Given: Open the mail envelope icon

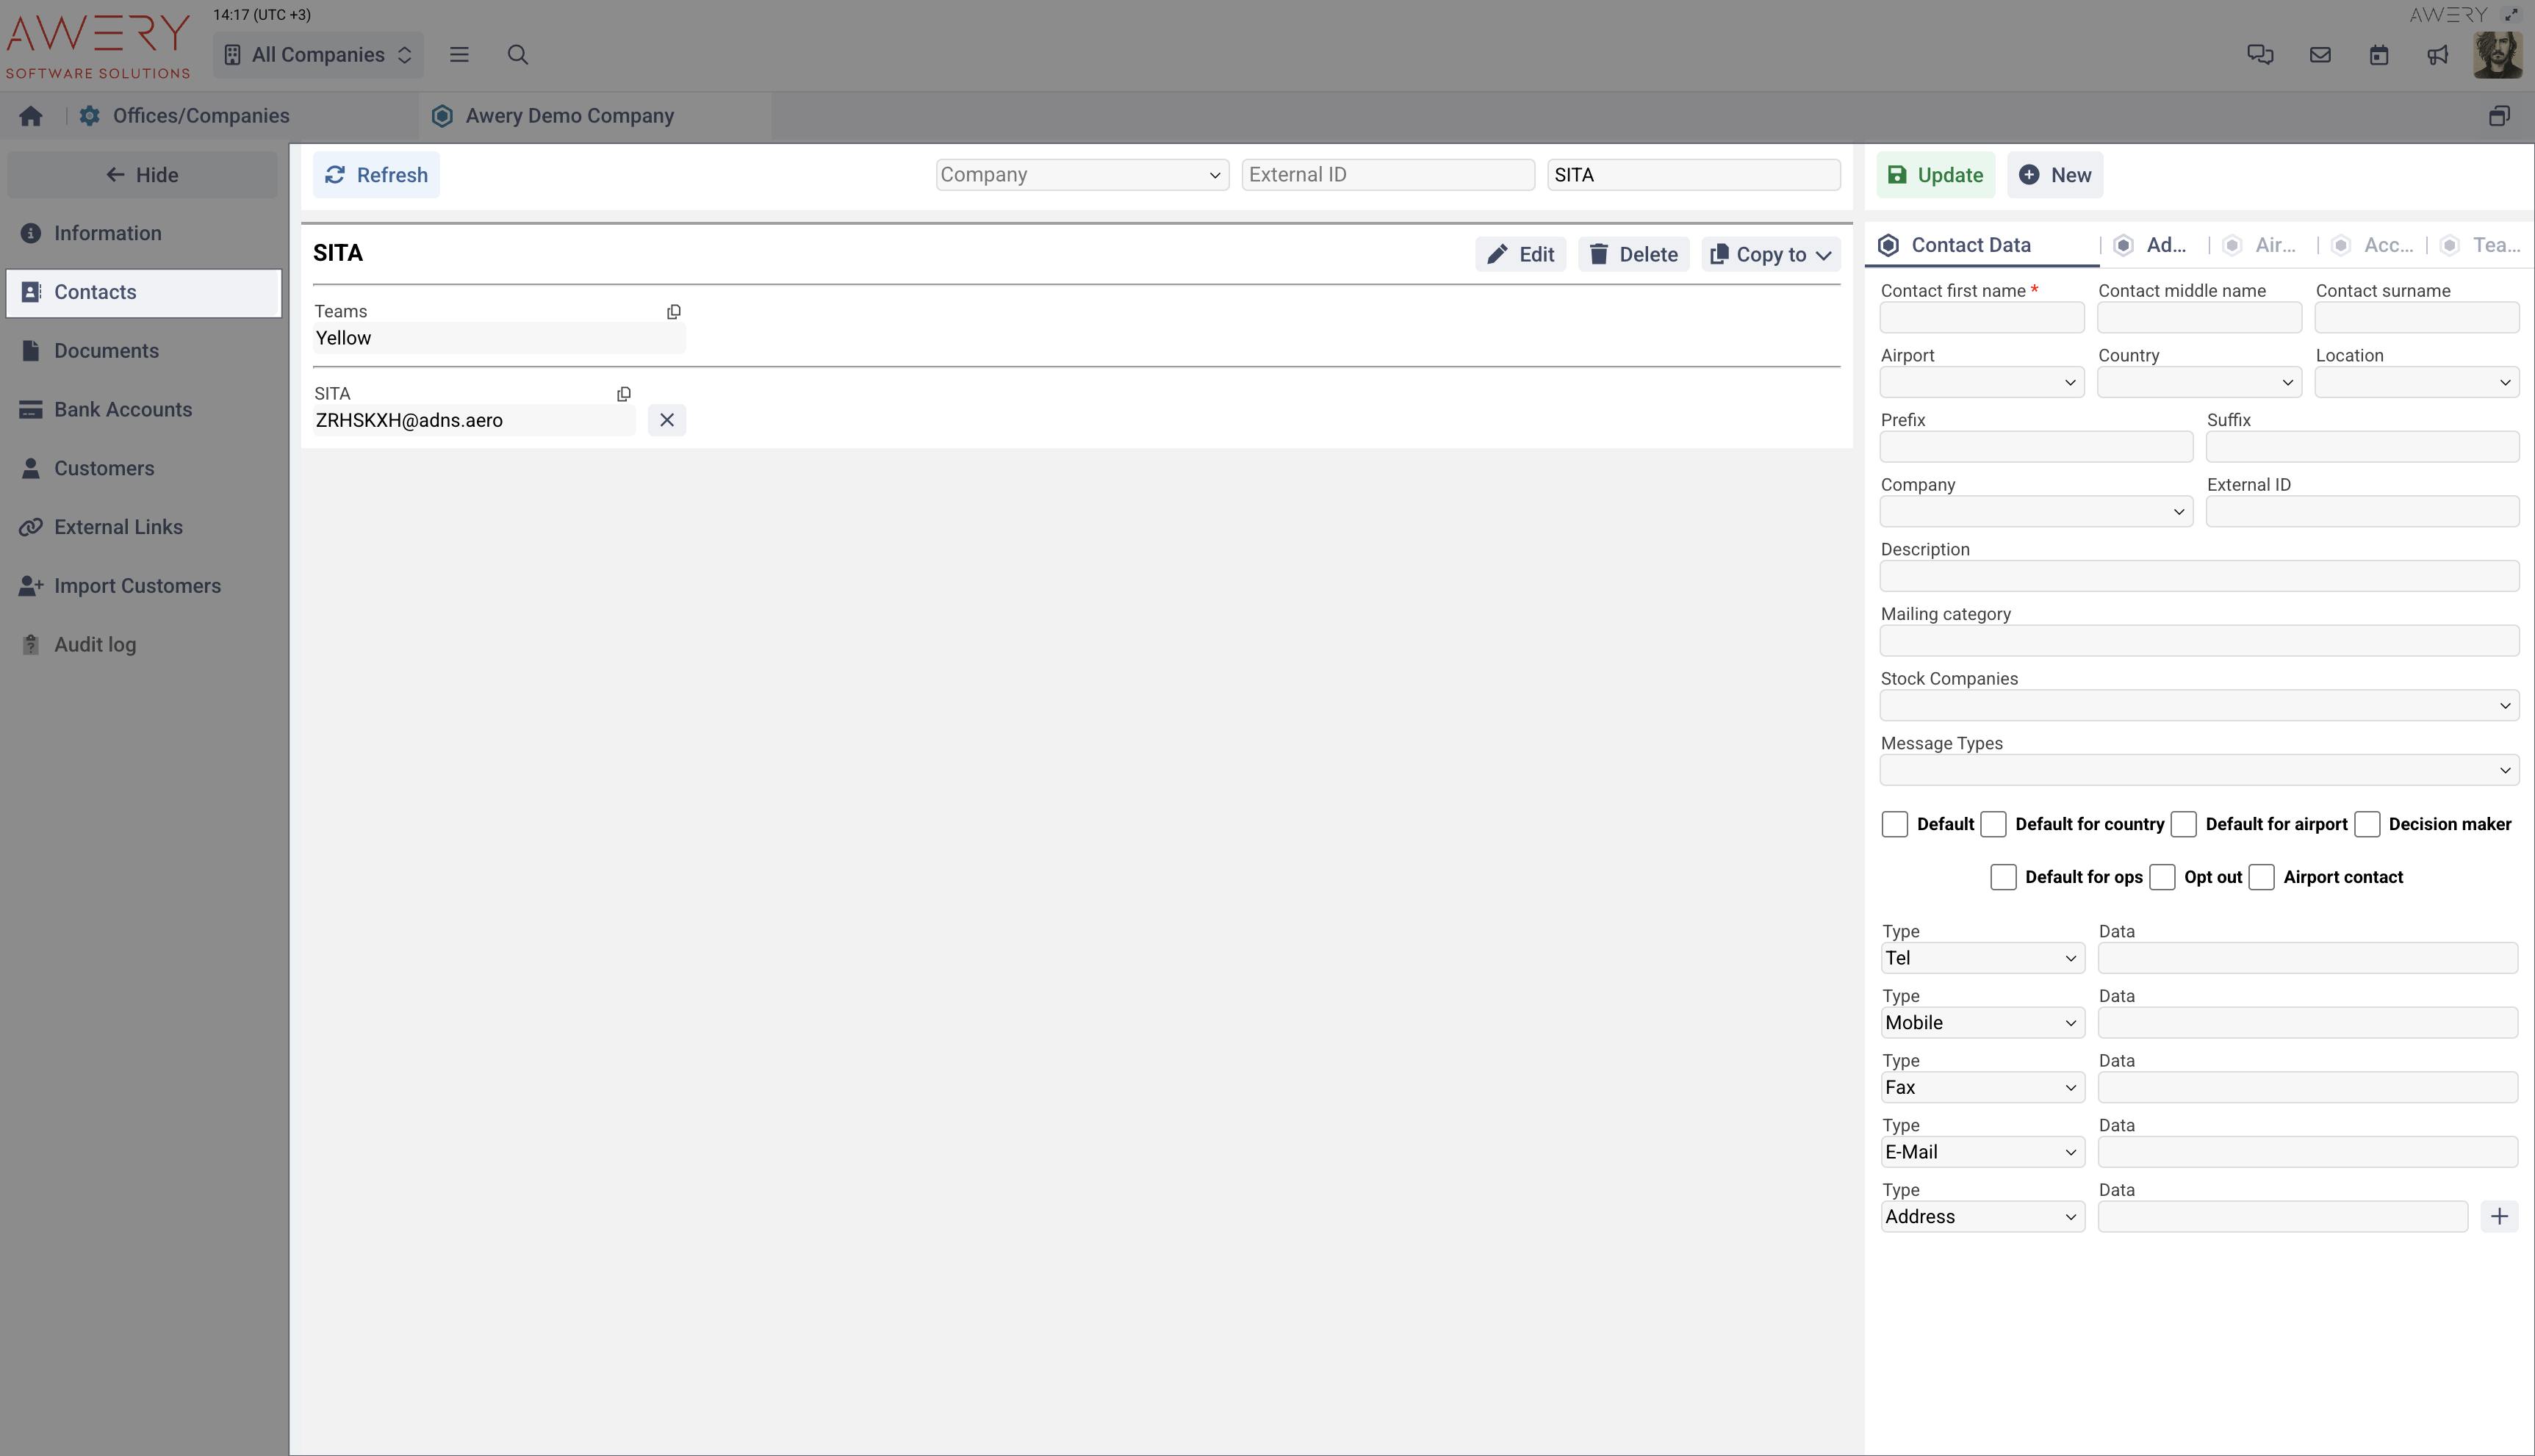Looking at the screenshot, I should tap(2320, 55).
